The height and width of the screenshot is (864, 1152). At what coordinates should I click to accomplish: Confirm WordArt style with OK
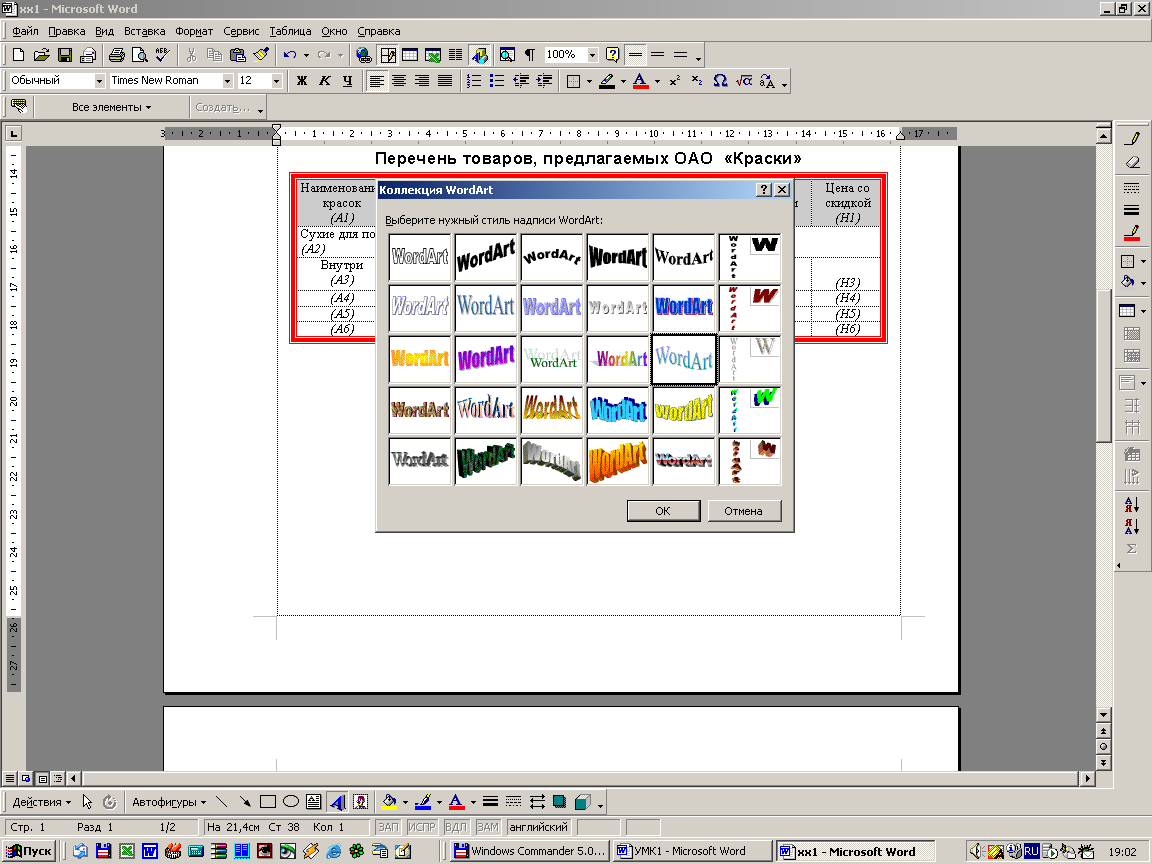(663, 511)
